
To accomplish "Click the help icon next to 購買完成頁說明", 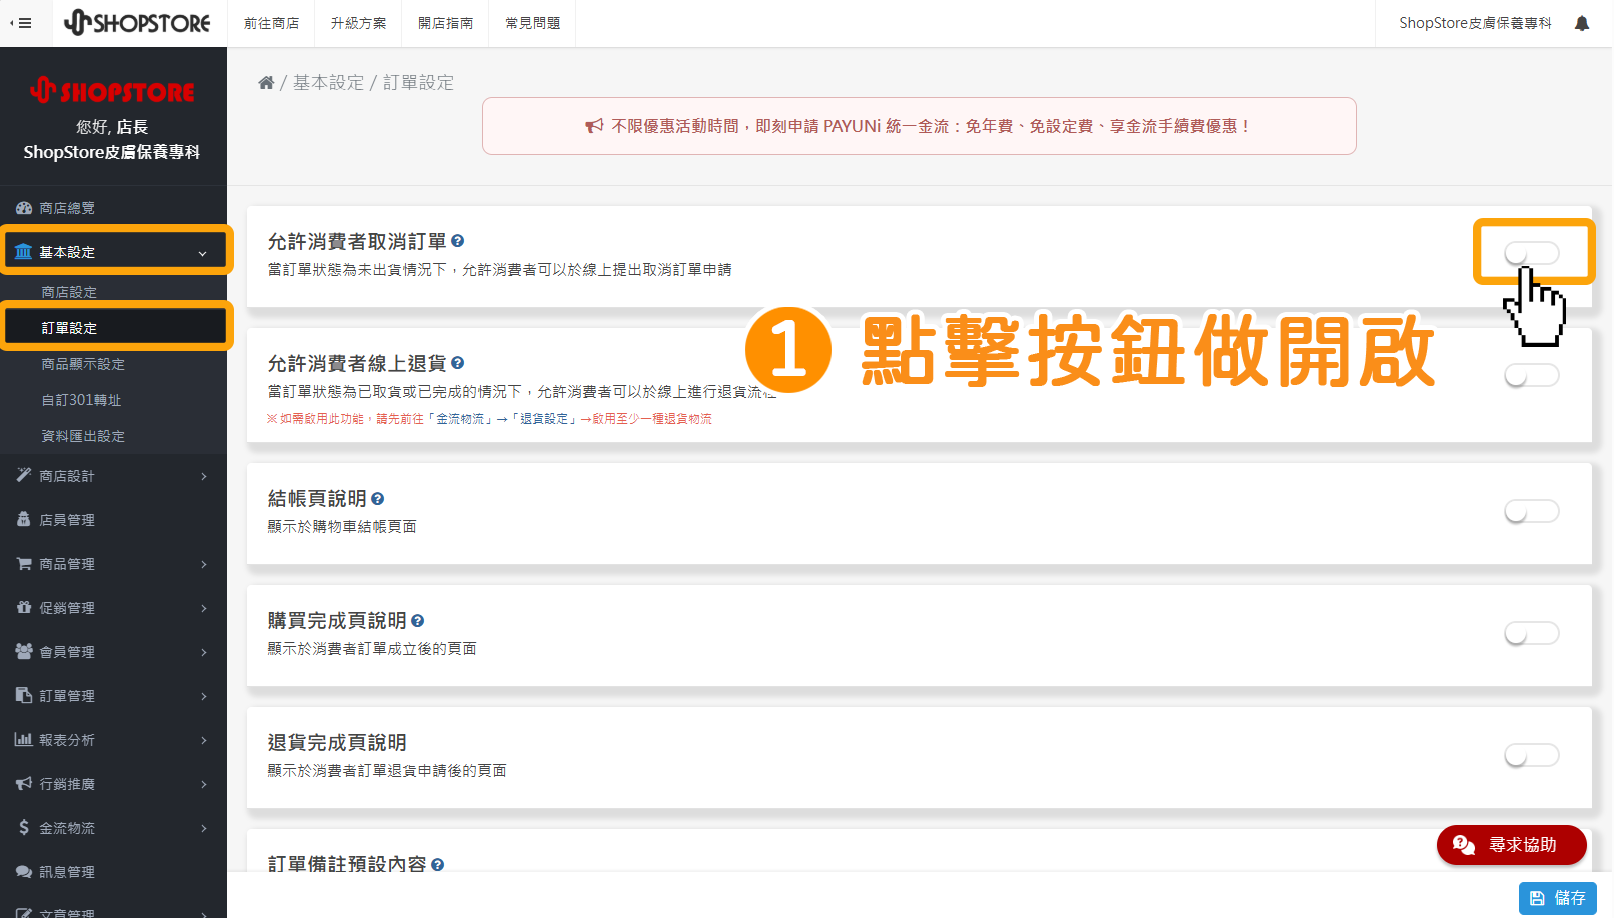I will click(418, 620).
